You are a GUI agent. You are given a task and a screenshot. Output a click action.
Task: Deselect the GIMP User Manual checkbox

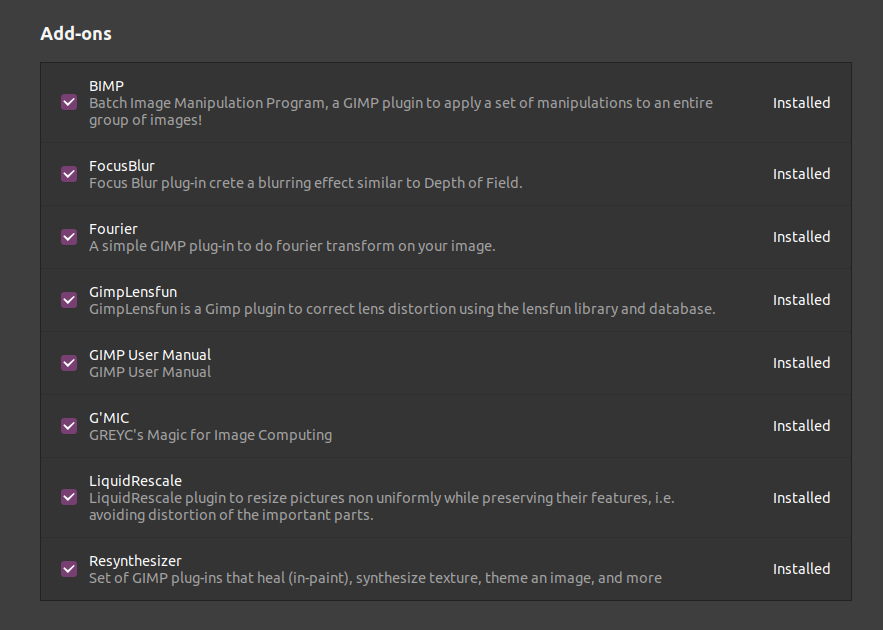69,363
